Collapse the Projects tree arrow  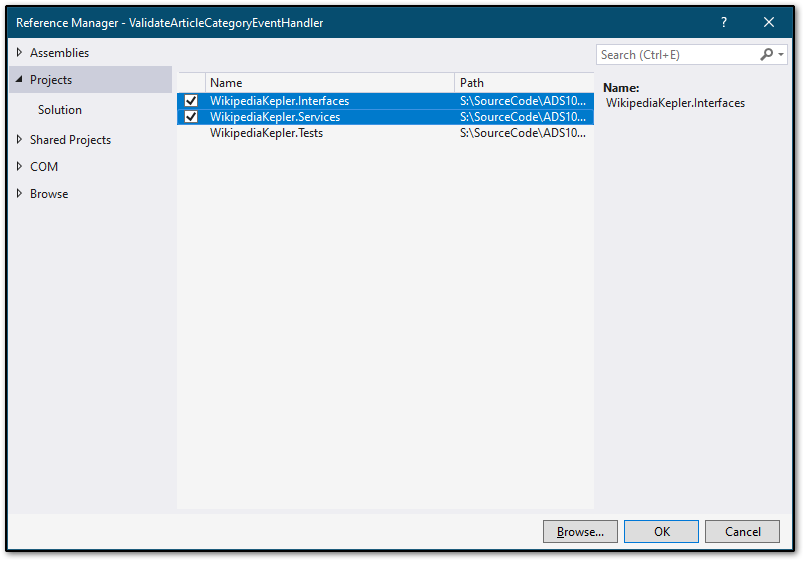pyautogui.click(x=19, y=79)
